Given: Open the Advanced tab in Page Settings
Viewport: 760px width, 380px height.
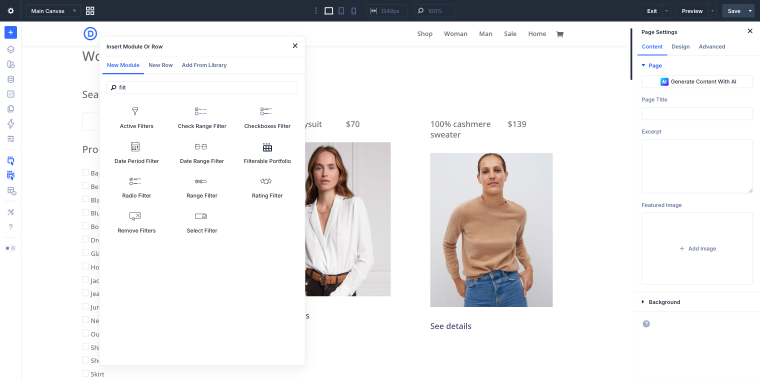Looking at the screenshot, I should [712, 47].
